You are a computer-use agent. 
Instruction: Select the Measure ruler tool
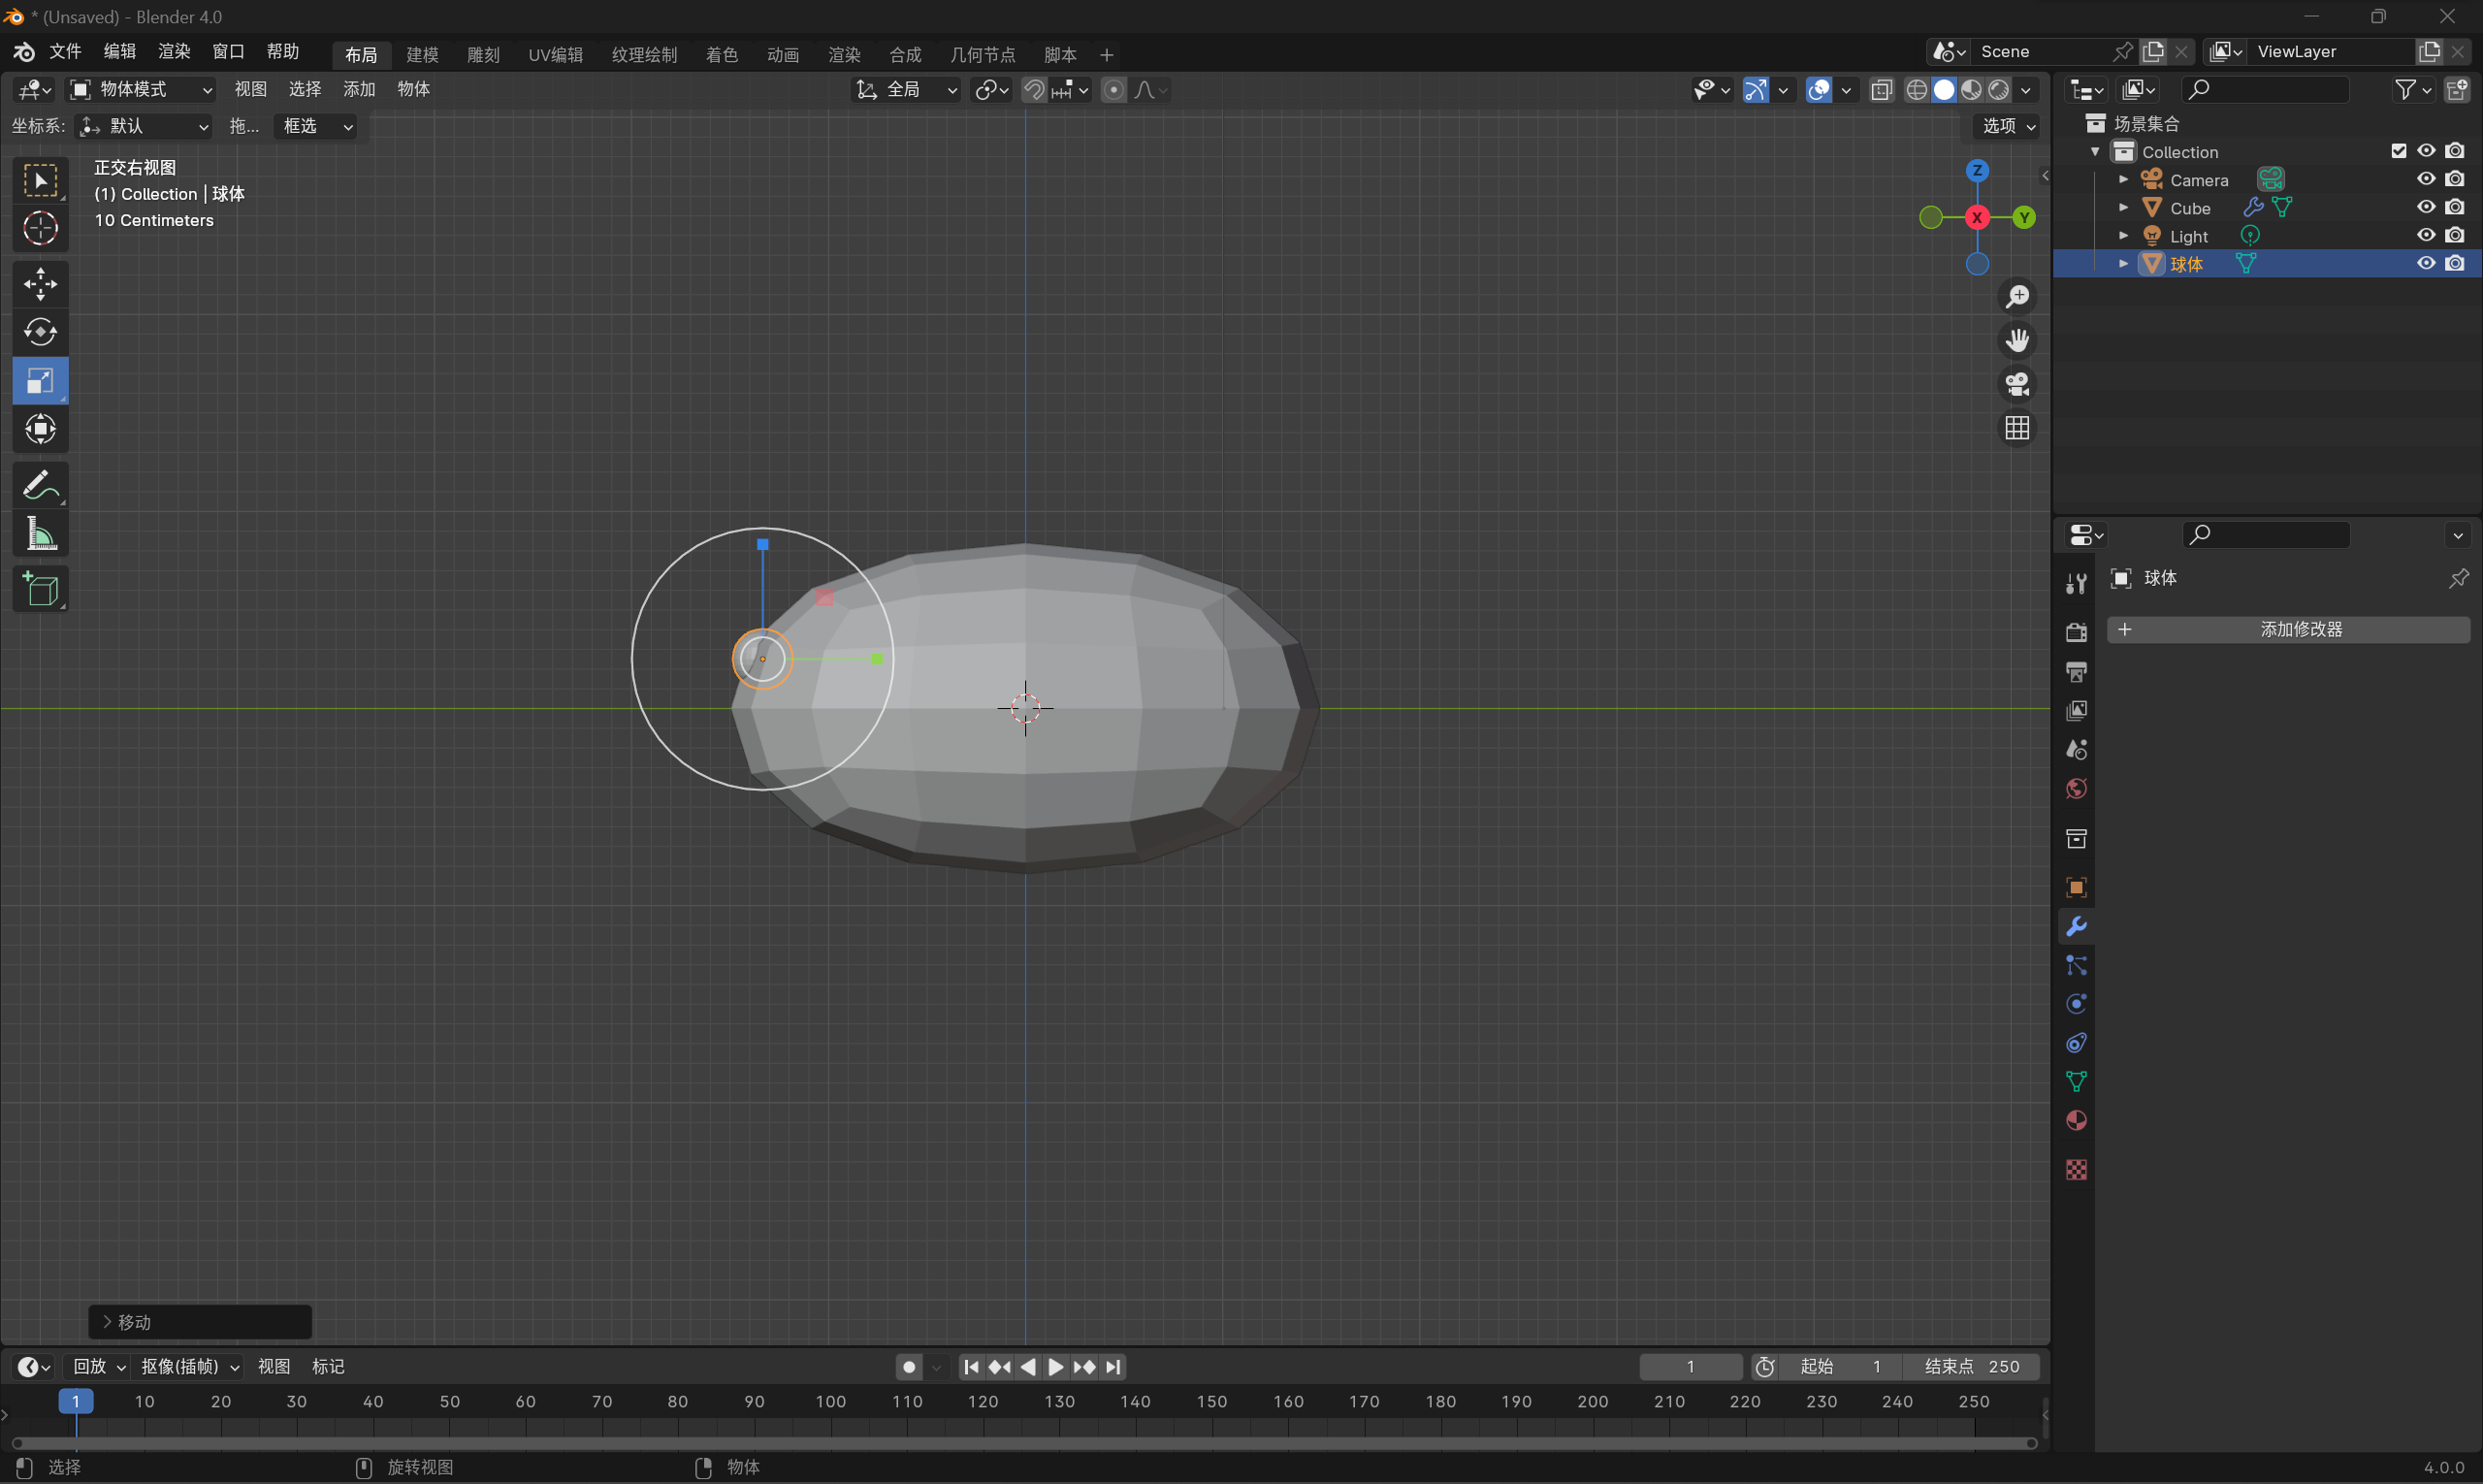tap(40, 535)
